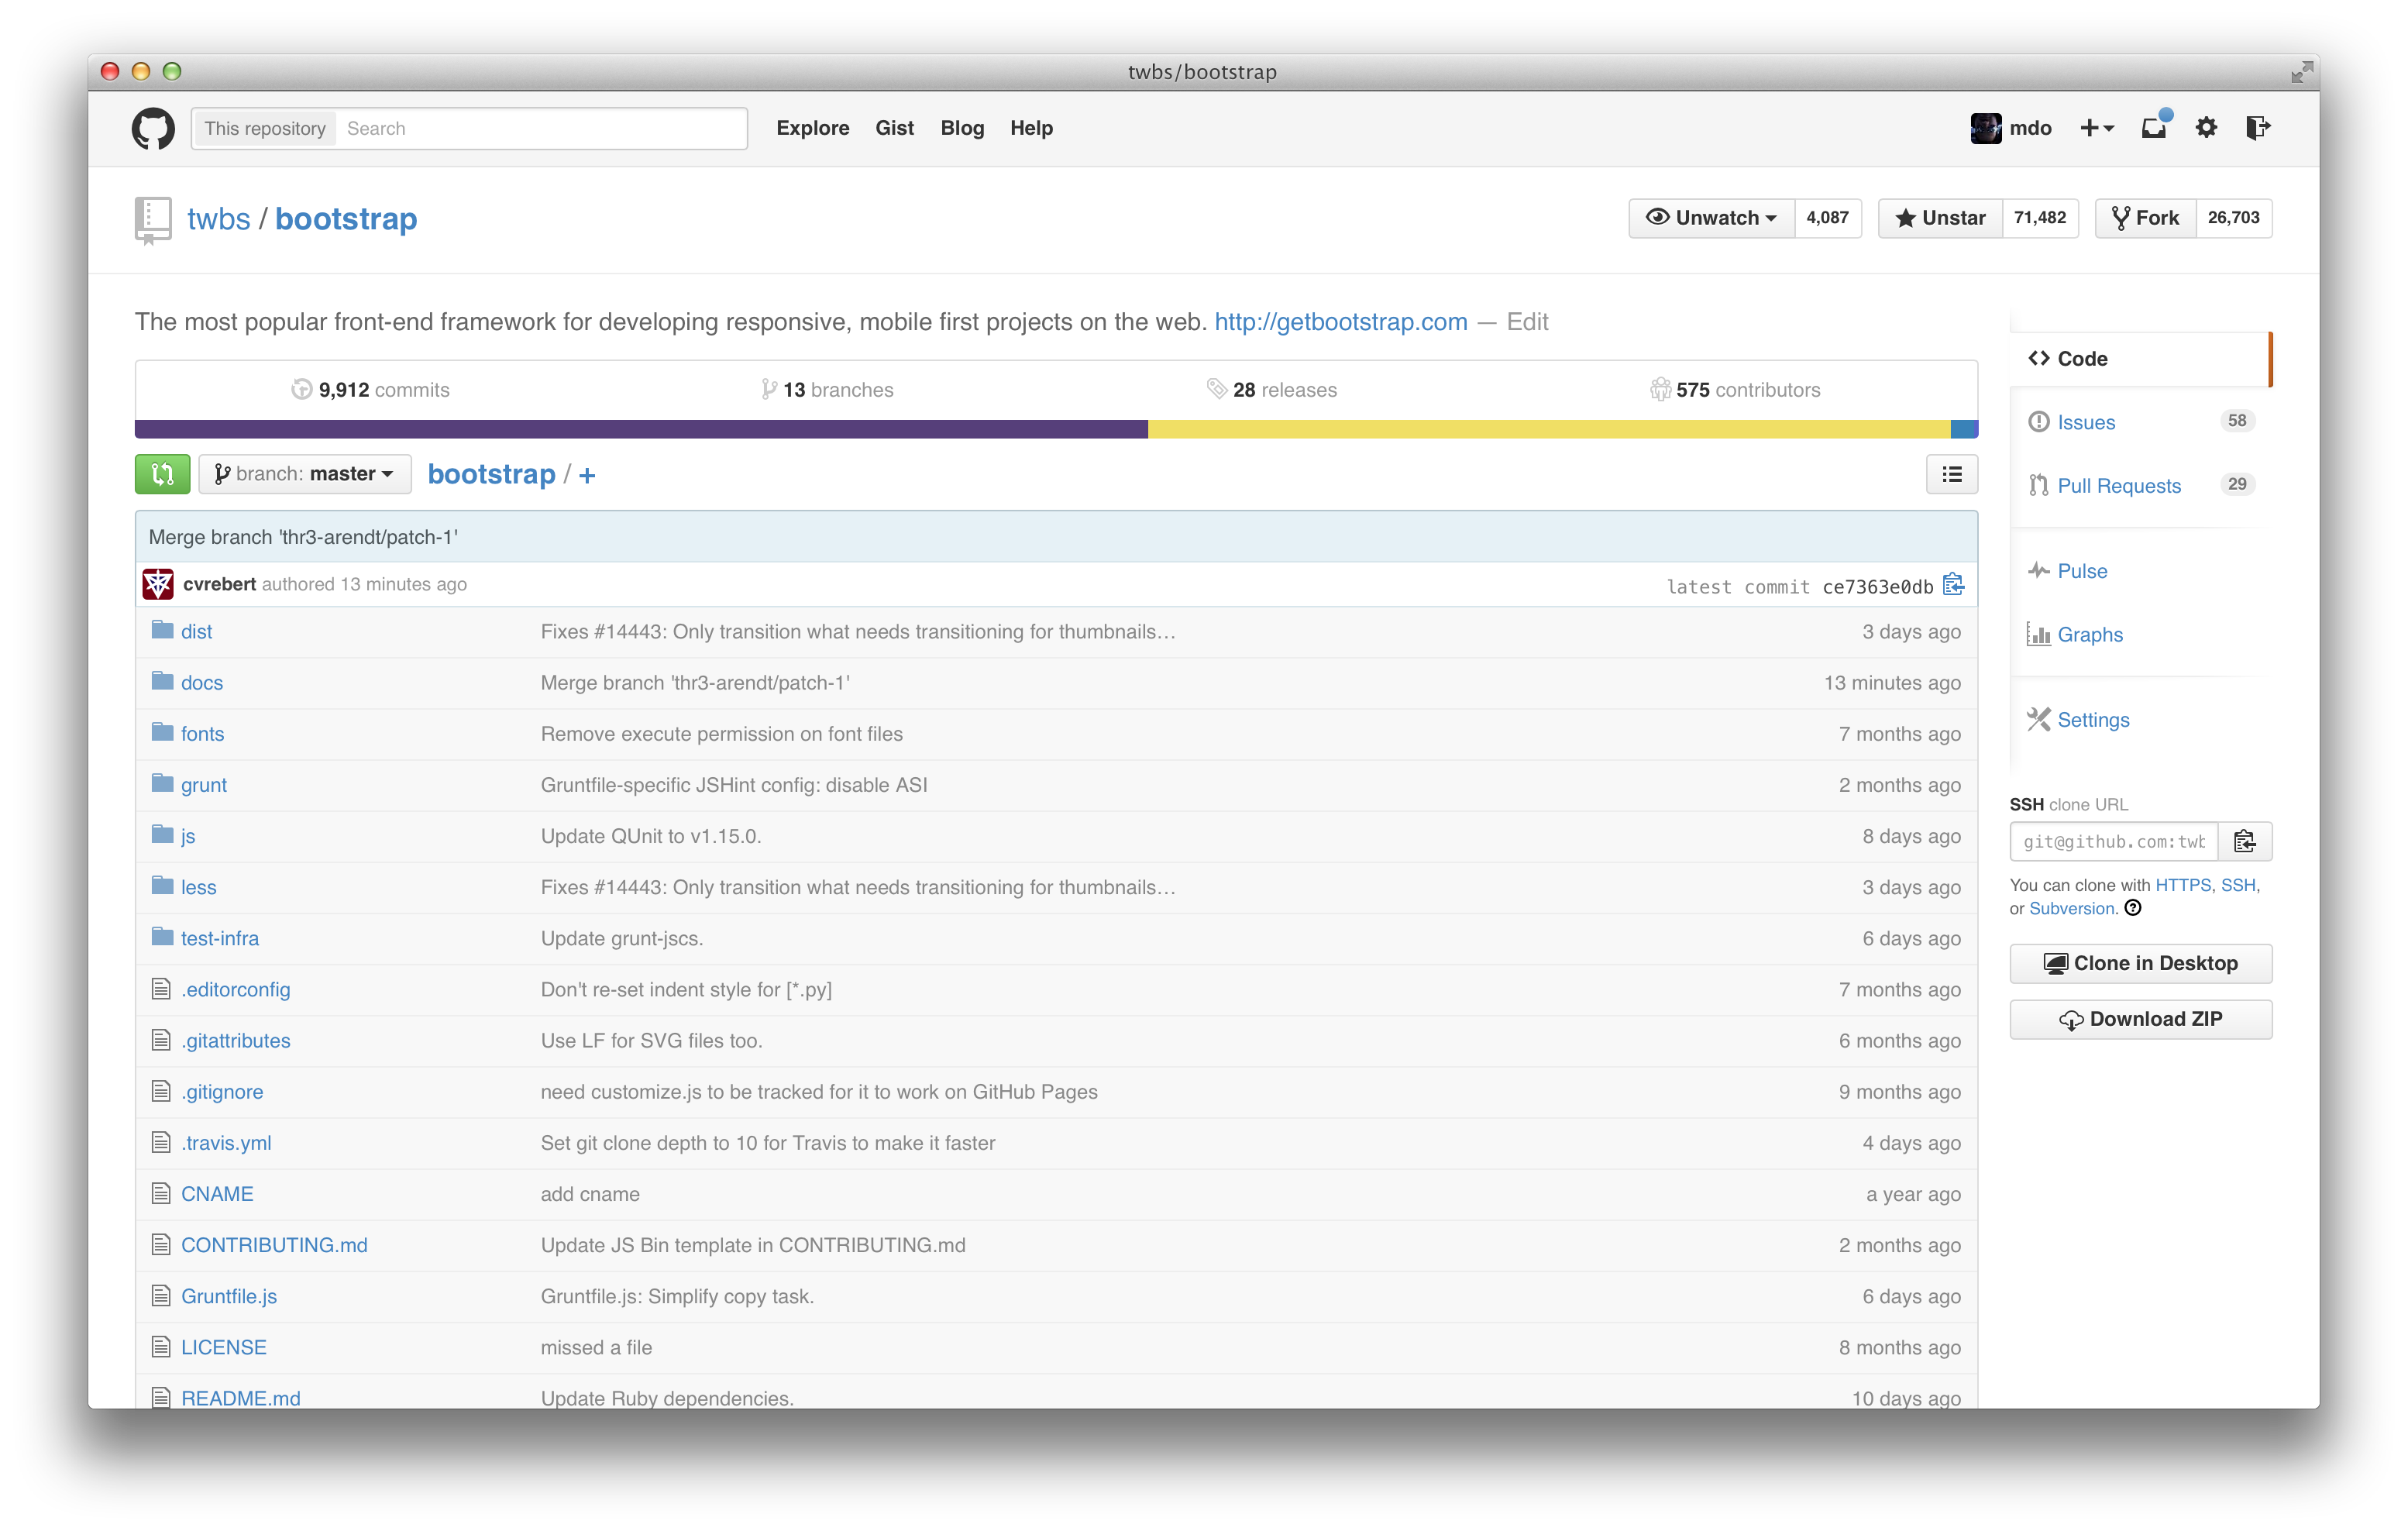Select Subversion clone option link

(2071, 908)
